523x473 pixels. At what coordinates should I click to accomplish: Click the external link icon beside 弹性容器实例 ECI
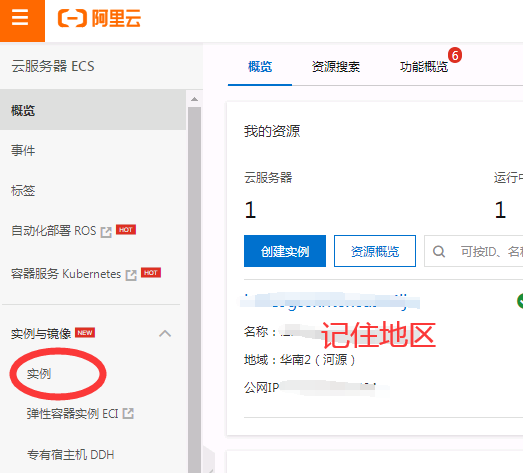(x=128, y=413)
